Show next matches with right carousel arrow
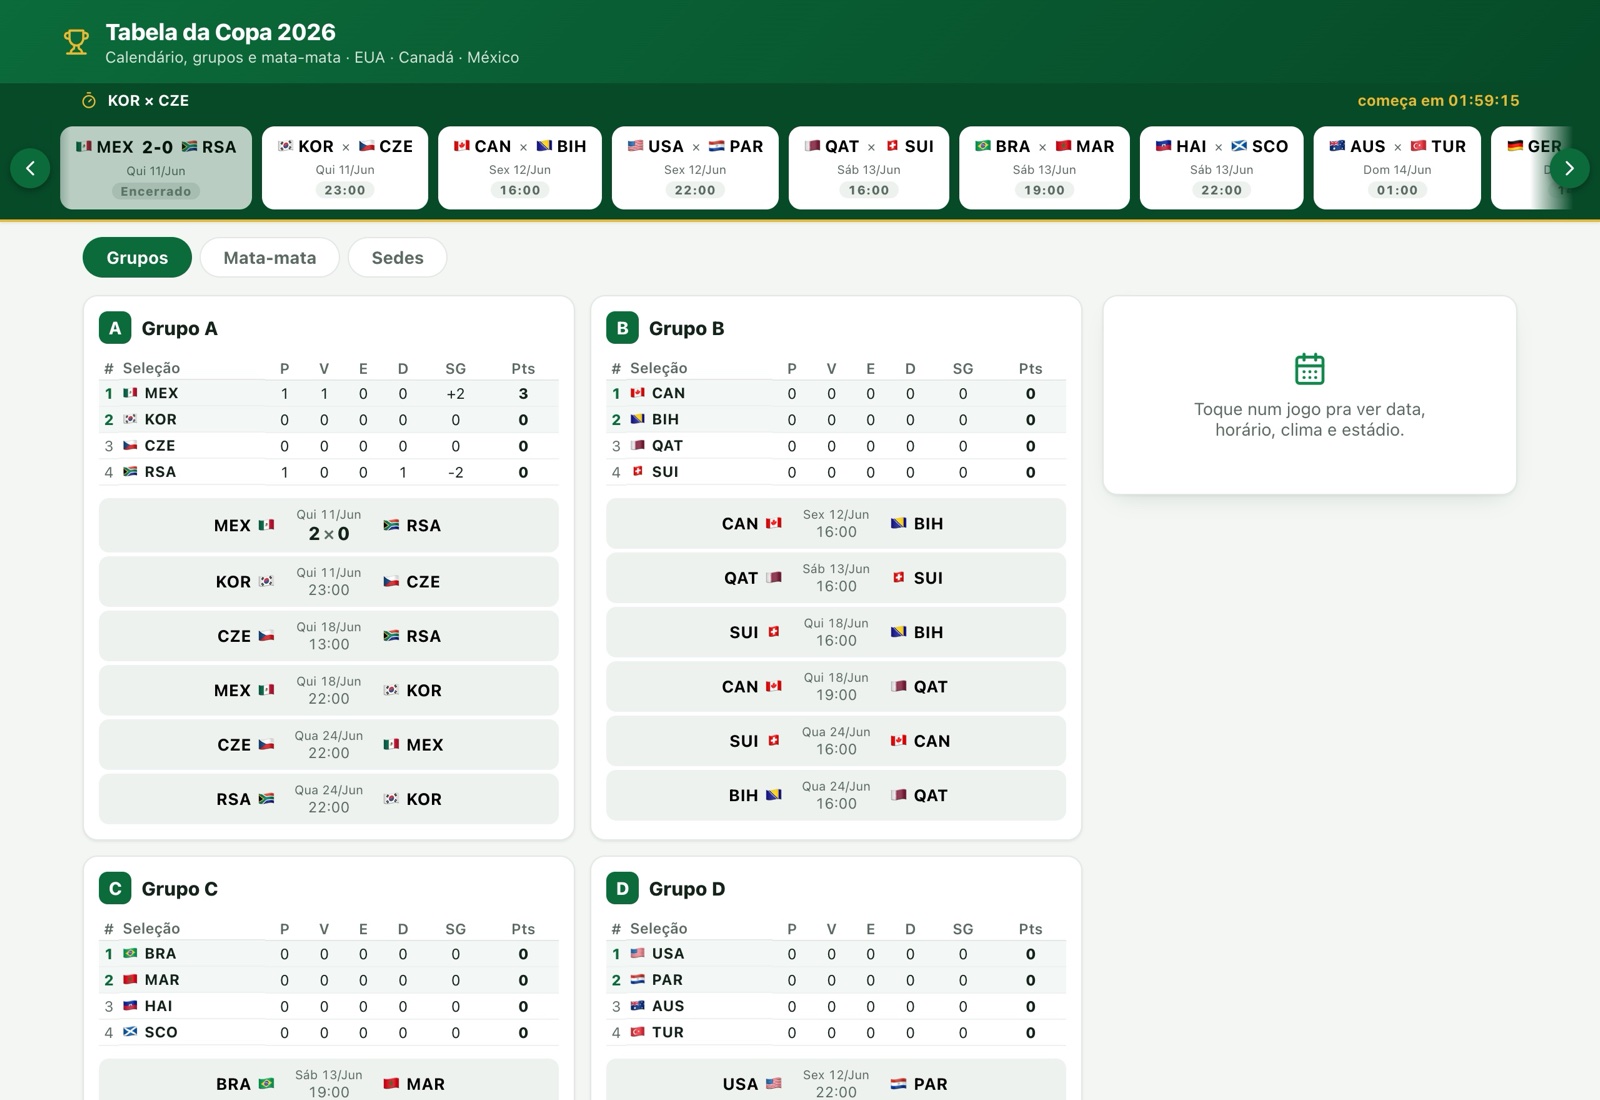The height and width of the screenshot is (1100, 1600). [1569, 168]
